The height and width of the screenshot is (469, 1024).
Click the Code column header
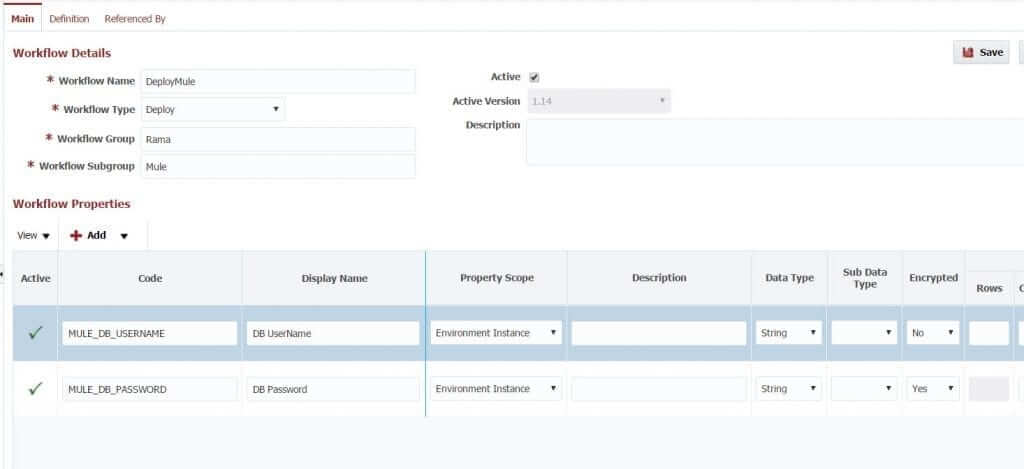149,278
